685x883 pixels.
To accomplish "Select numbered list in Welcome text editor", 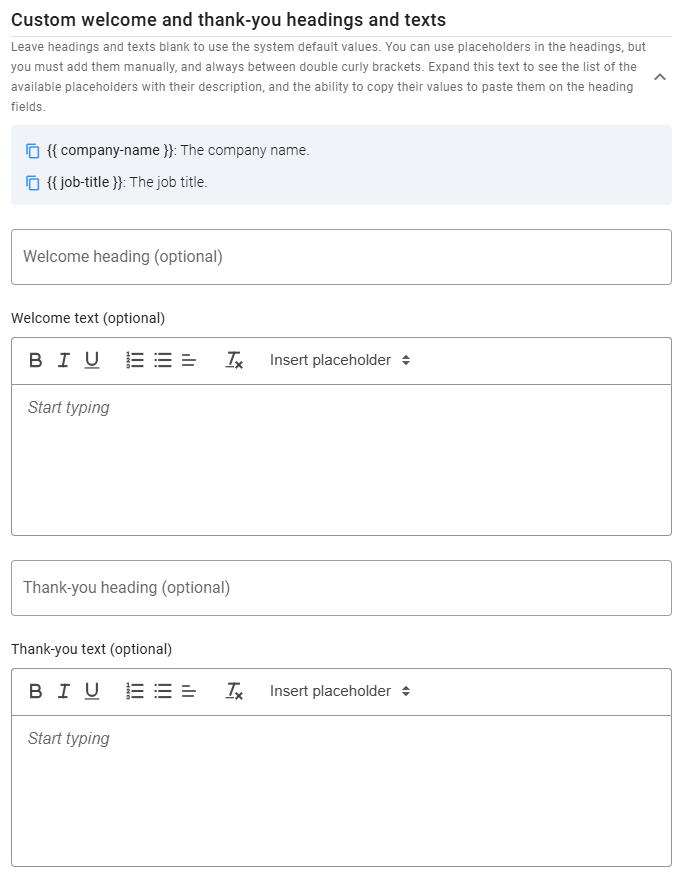I will coord(134,360).
